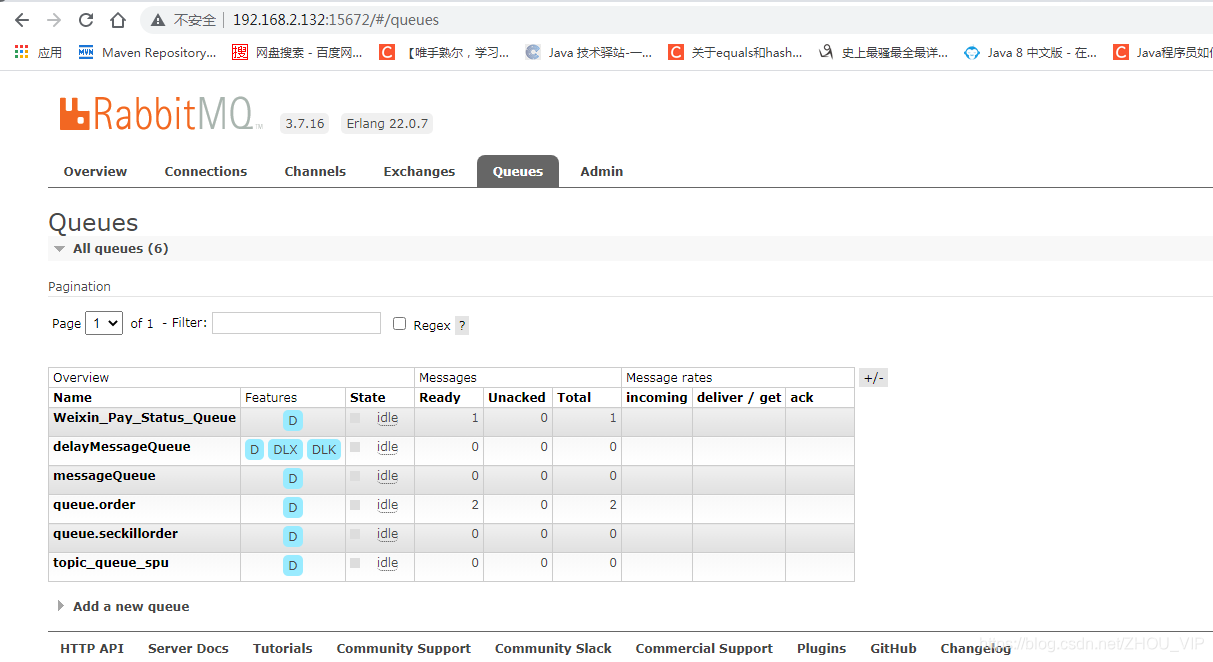Sort queues by Total column
Viewport: 1213px width, 662px height.
coord(574,397)
